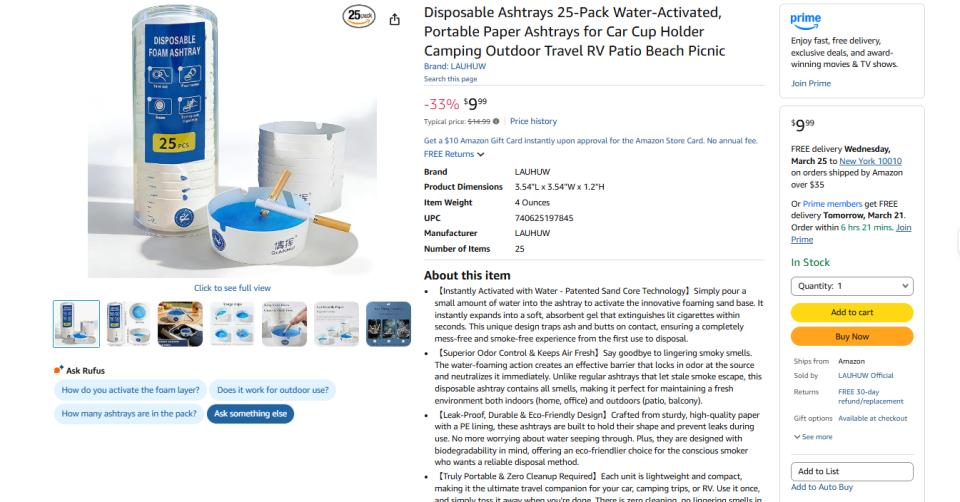Image resolution: width=960 pixels, height=502 pixels.
Task: Visit the Brand: LAUHUW link
Action: coord(455,67)
